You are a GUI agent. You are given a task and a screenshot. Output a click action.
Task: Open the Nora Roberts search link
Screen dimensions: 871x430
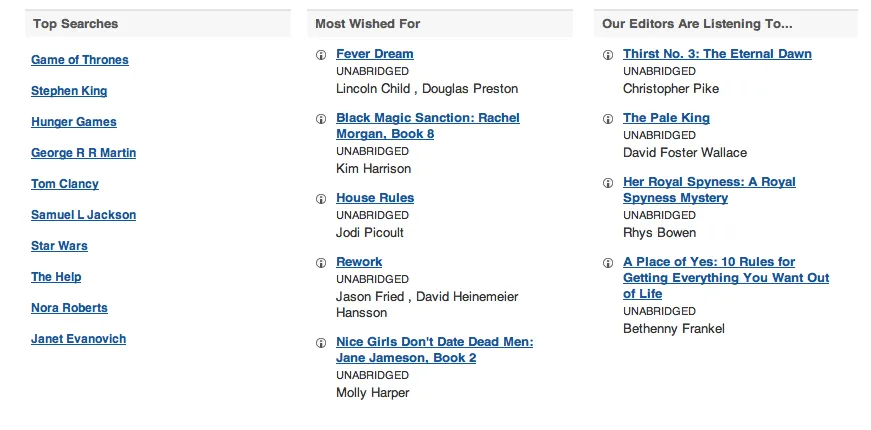[x=69, y=308]
